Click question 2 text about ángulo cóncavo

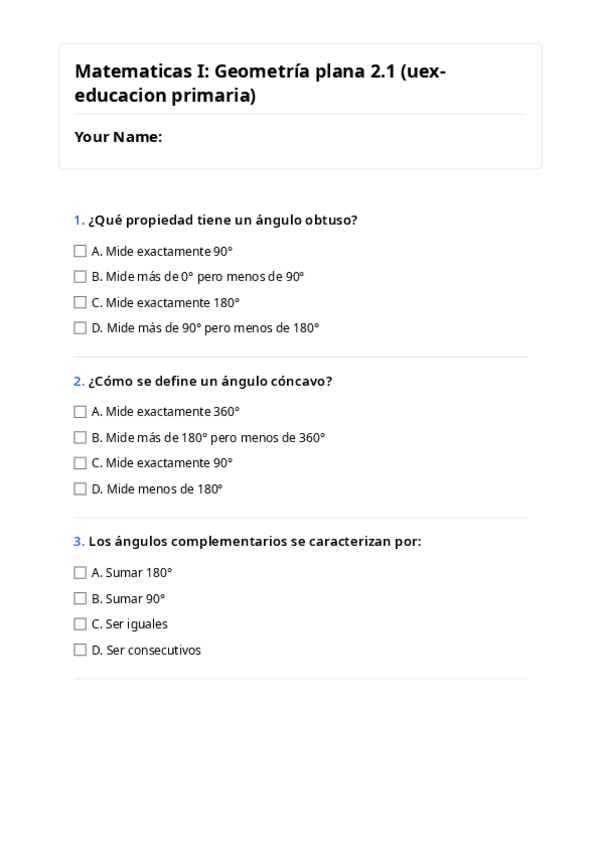click(x=210, y=381)
